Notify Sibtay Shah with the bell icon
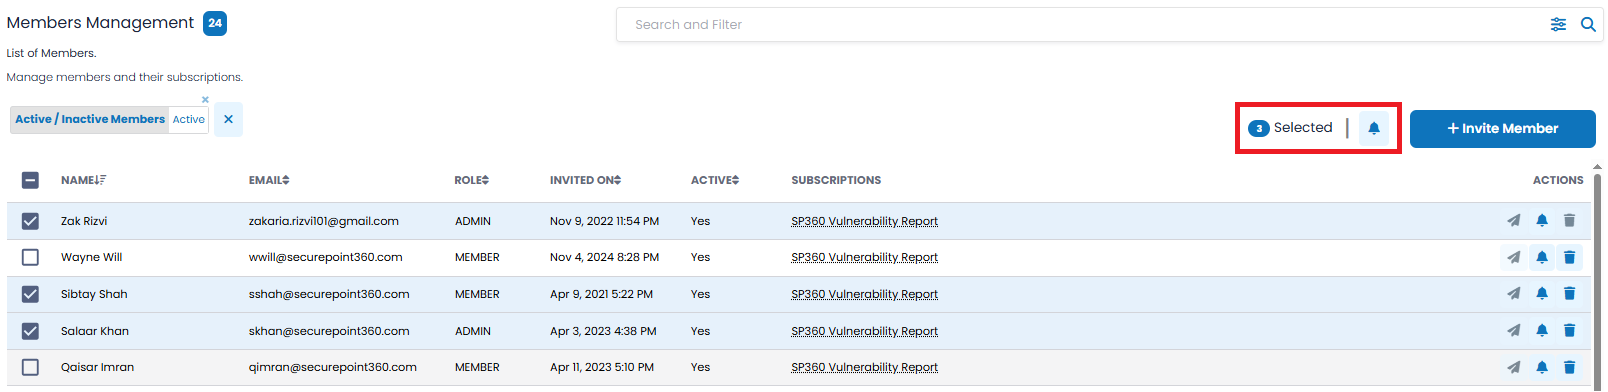Screen dimensions: 1608x392 click(x=1542, y=294)
